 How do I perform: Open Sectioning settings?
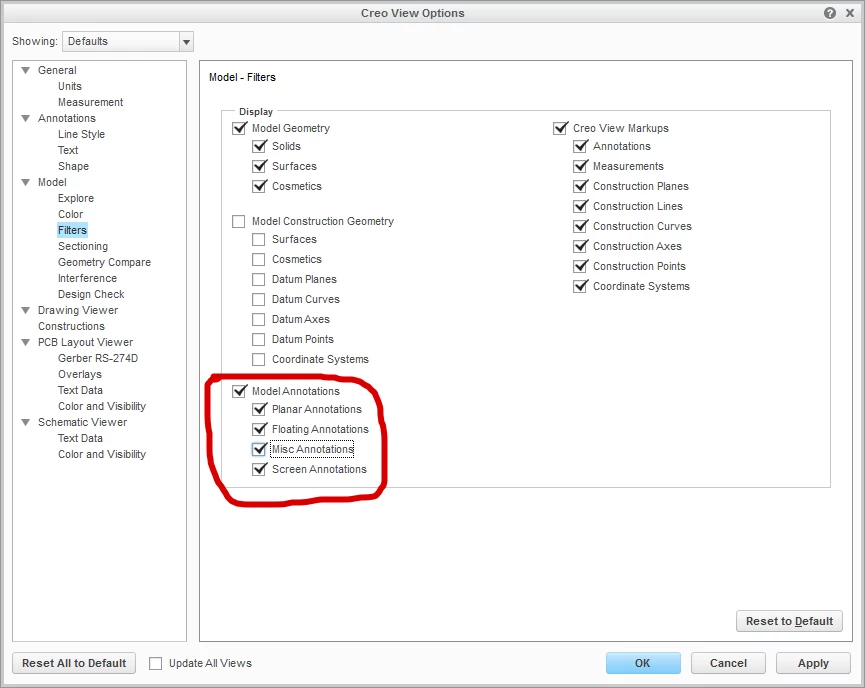pyautogui.click(x=83, y=246)
